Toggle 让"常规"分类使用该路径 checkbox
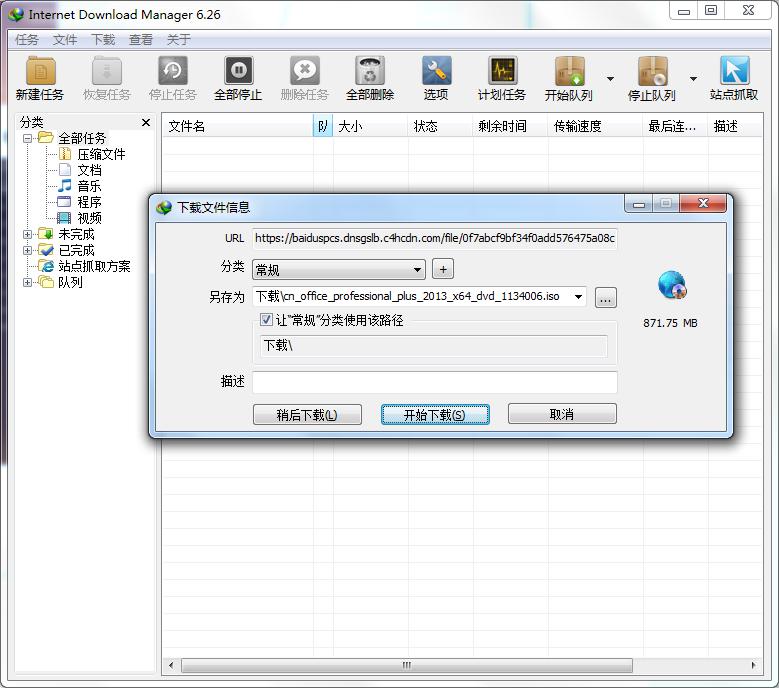779x688 pixels. pyautogui.click(x=267, y=319)
